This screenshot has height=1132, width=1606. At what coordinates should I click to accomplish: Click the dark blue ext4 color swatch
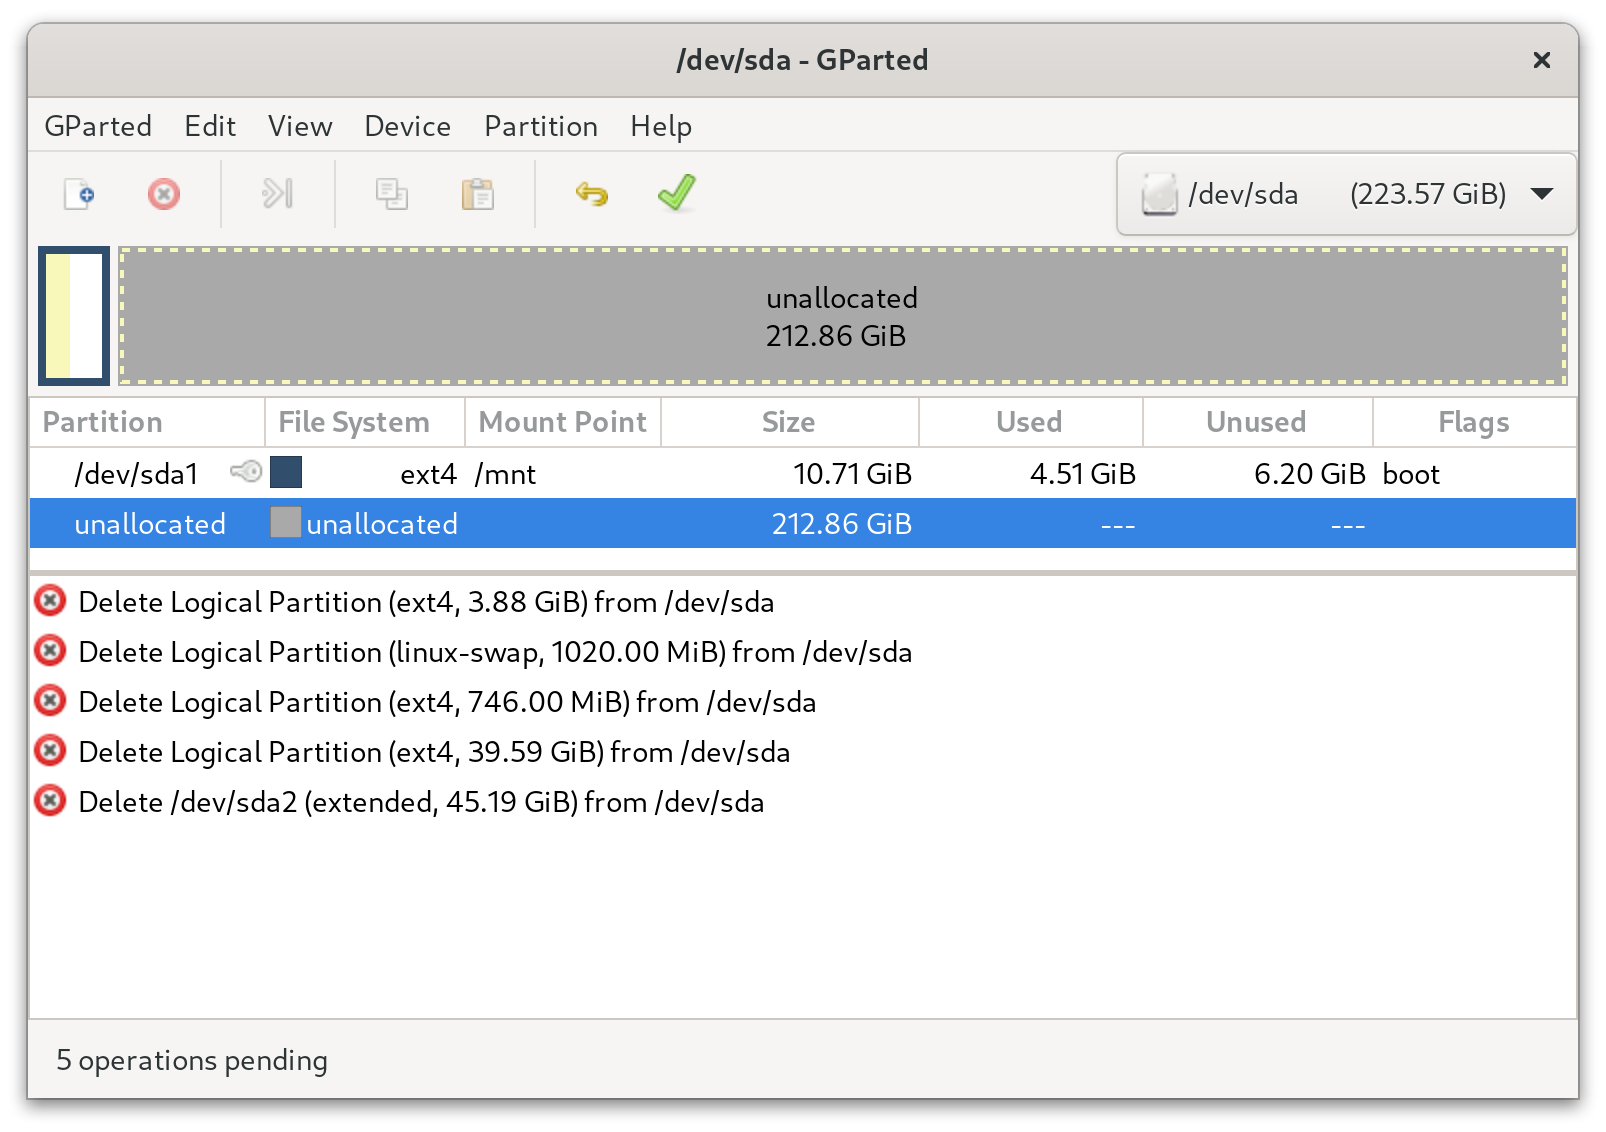pos(286,472)
